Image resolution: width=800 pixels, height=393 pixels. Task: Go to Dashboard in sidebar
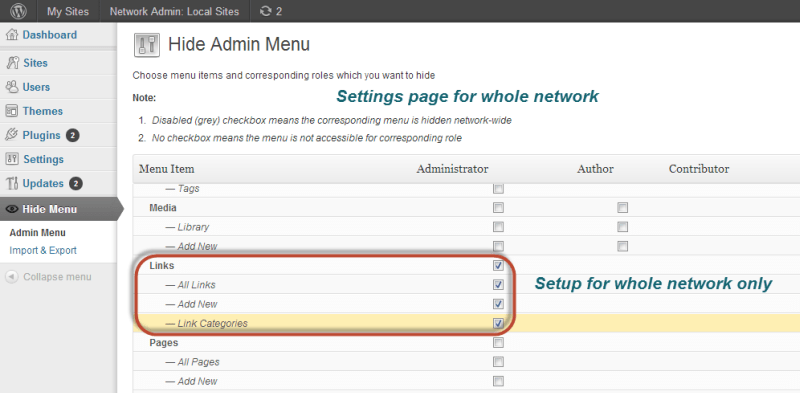49,35
